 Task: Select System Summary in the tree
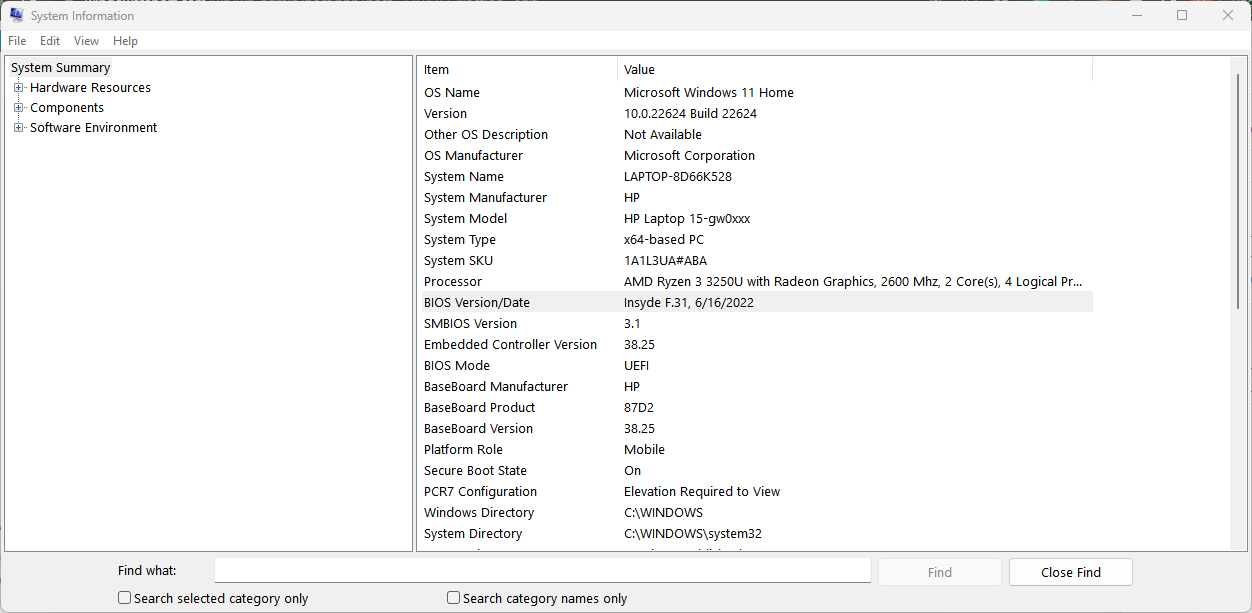tap(60, 68)
